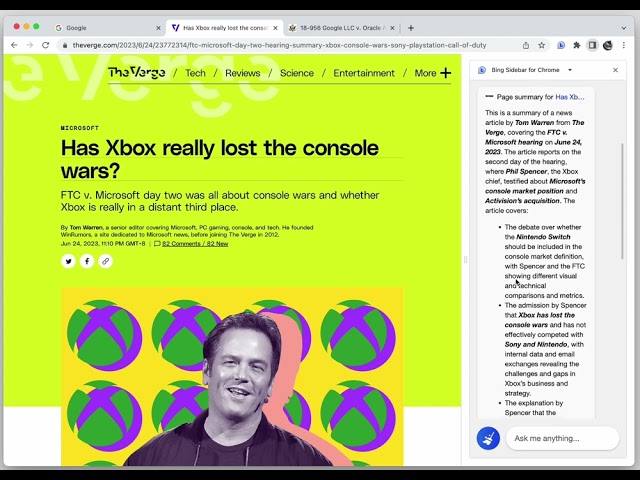Click the share icon in address bar
The image size is (640, 480).
coord(526,45)
